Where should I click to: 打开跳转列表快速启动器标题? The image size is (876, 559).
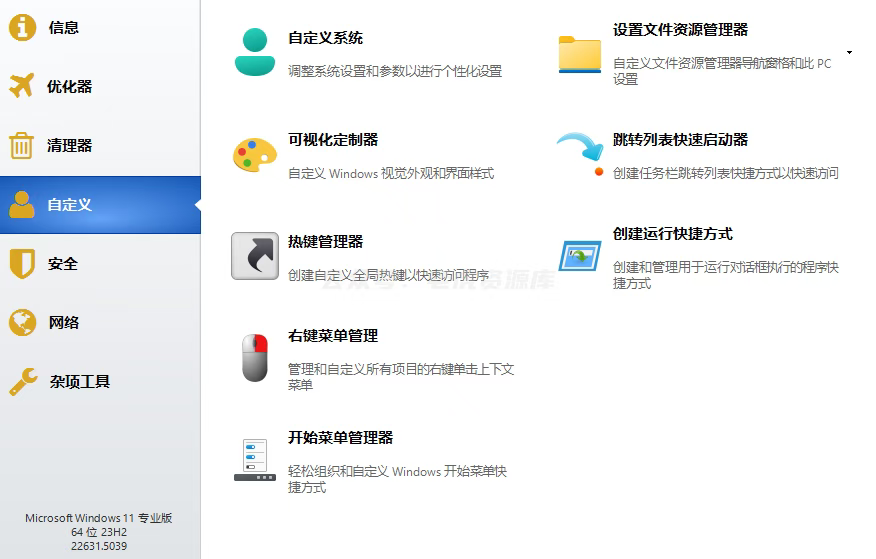[680, 140]
